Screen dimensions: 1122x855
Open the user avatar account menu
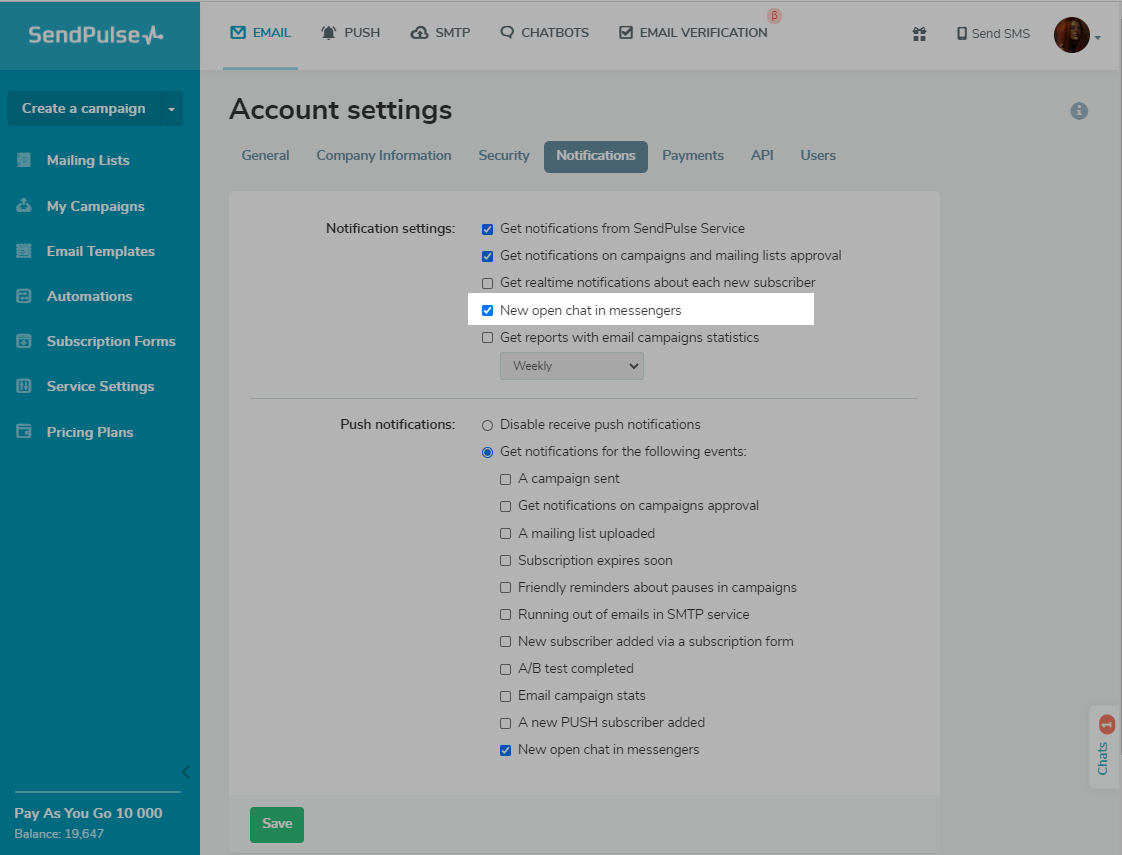1077,35
